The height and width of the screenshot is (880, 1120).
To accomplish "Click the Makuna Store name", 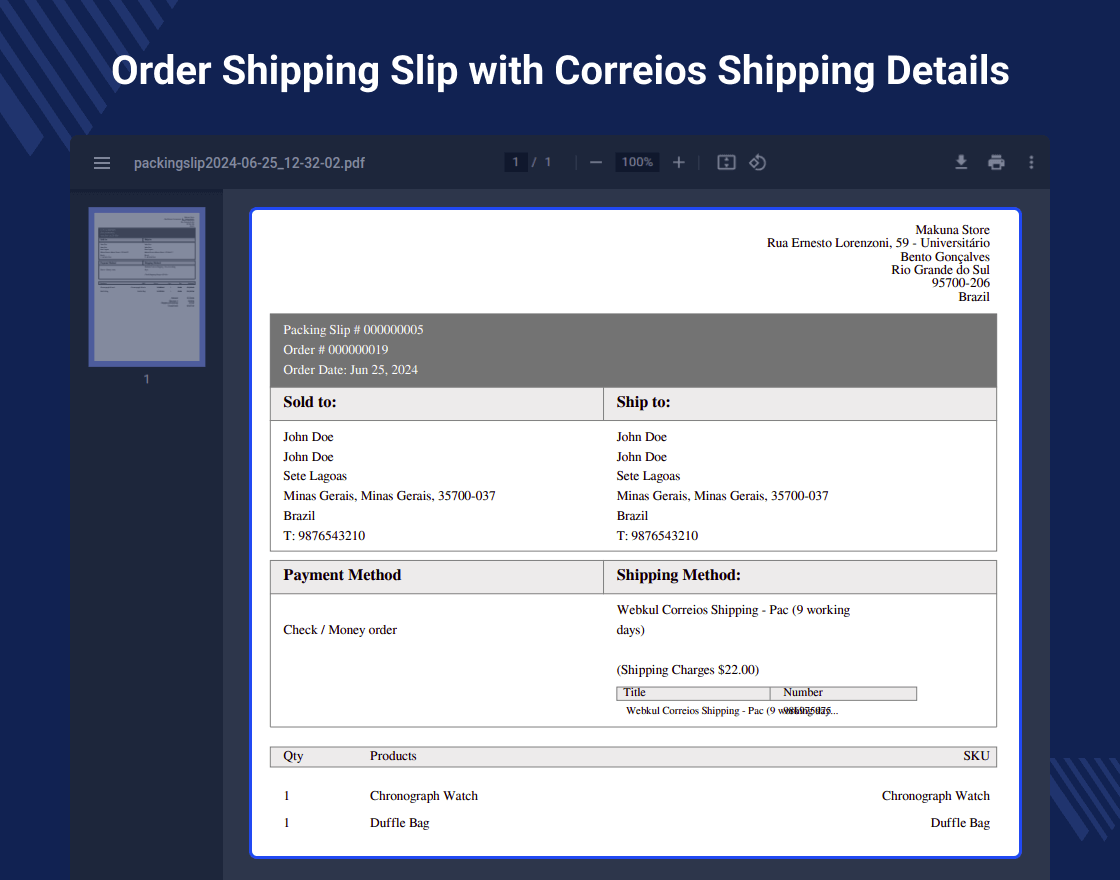I will 952,229.
